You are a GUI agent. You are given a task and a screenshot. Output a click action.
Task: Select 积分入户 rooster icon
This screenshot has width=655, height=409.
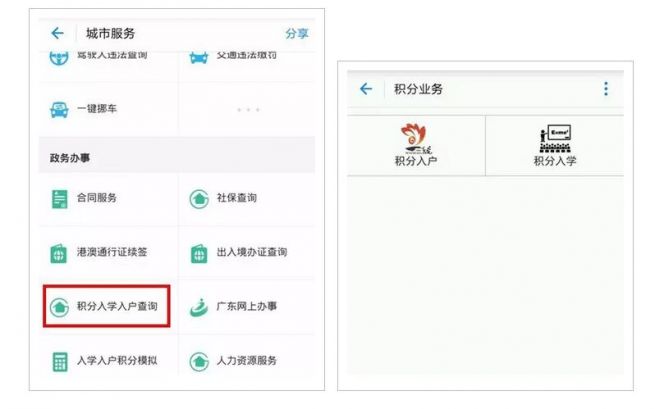click(x=416, y=138)
